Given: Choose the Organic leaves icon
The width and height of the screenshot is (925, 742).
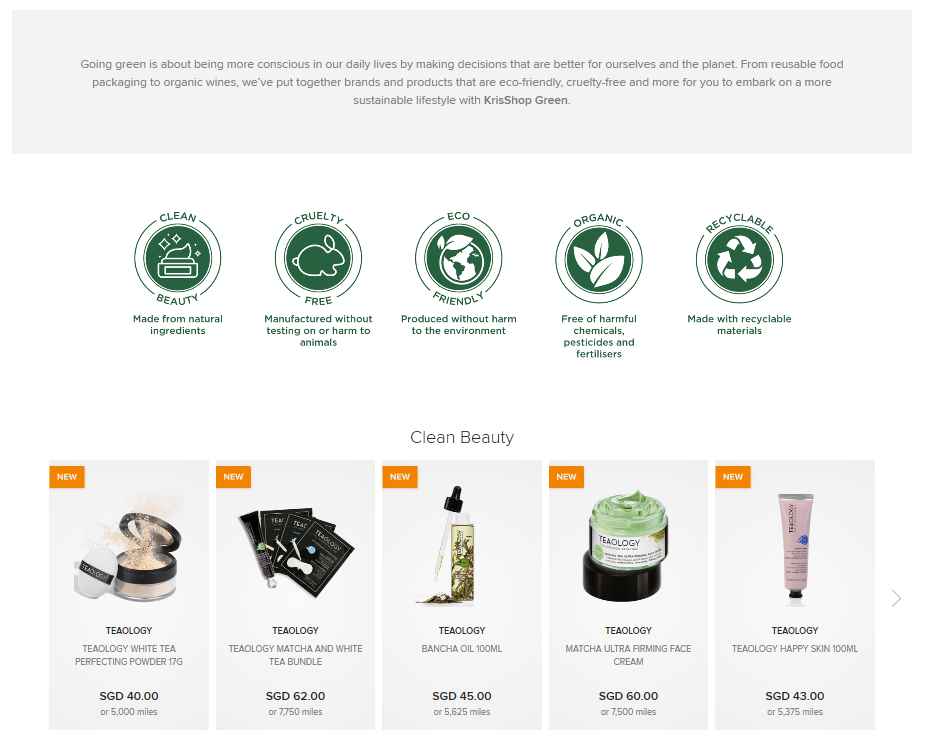Looking at the screenshot, I should pyautogui.click(x=599, y=258).
